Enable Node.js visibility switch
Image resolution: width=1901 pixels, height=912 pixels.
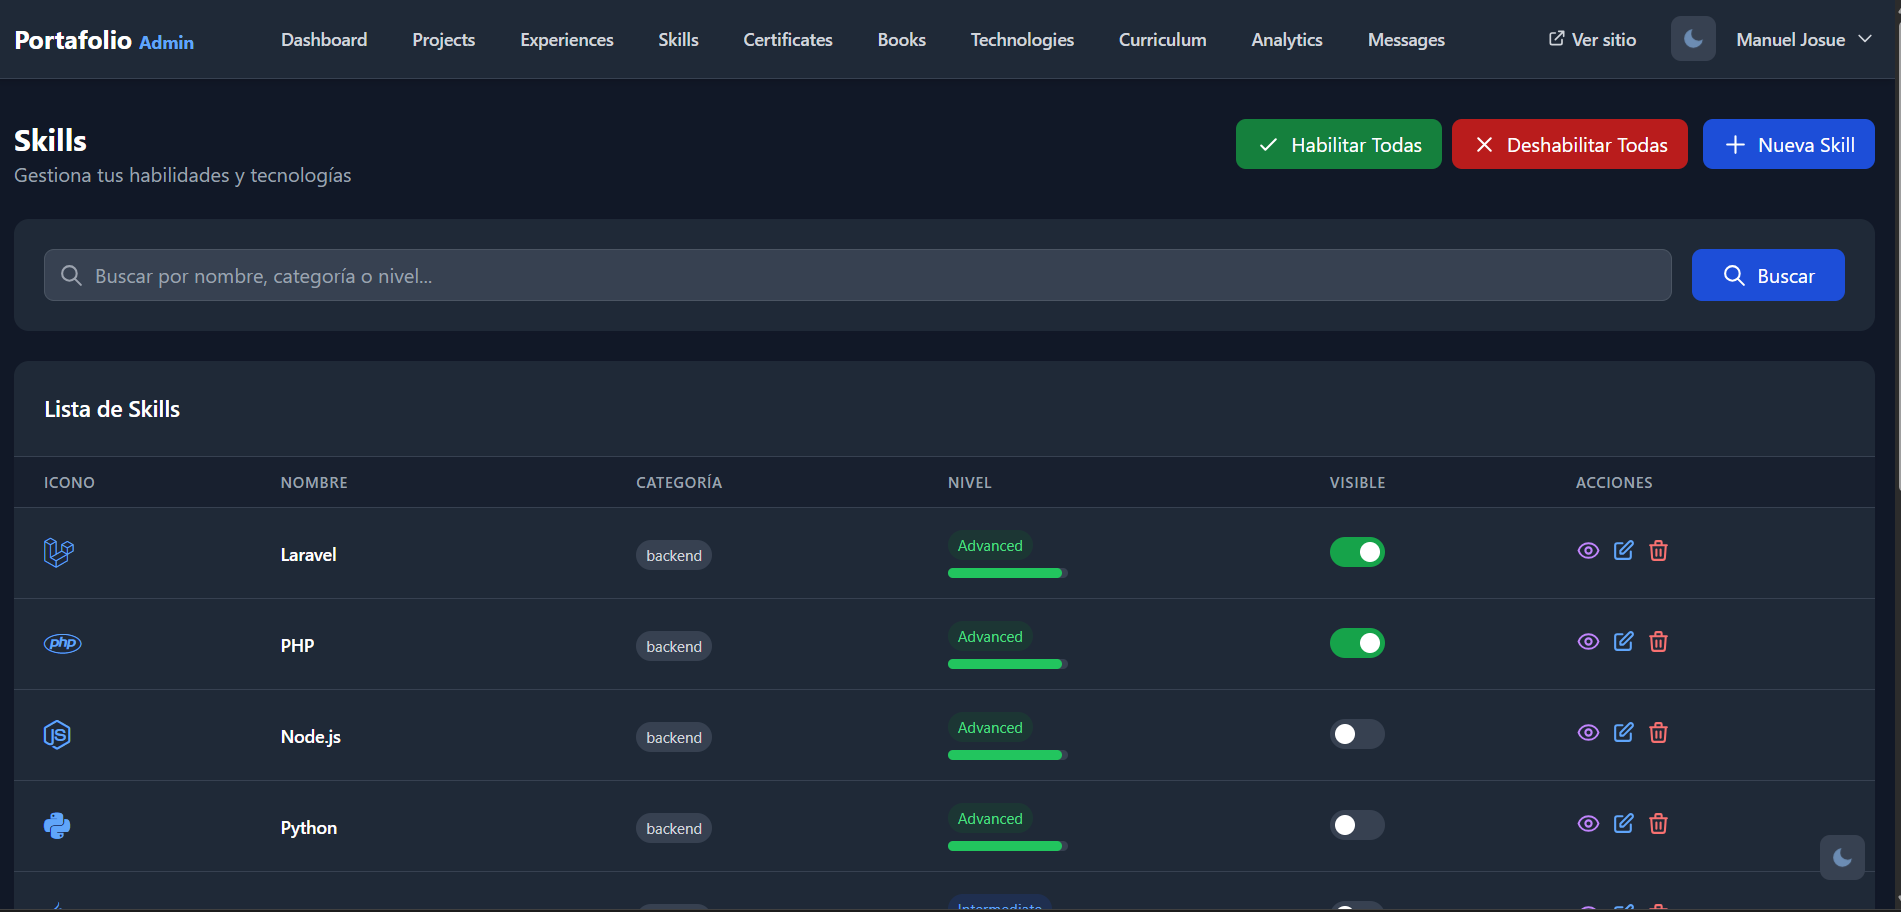click(1357, 734)
